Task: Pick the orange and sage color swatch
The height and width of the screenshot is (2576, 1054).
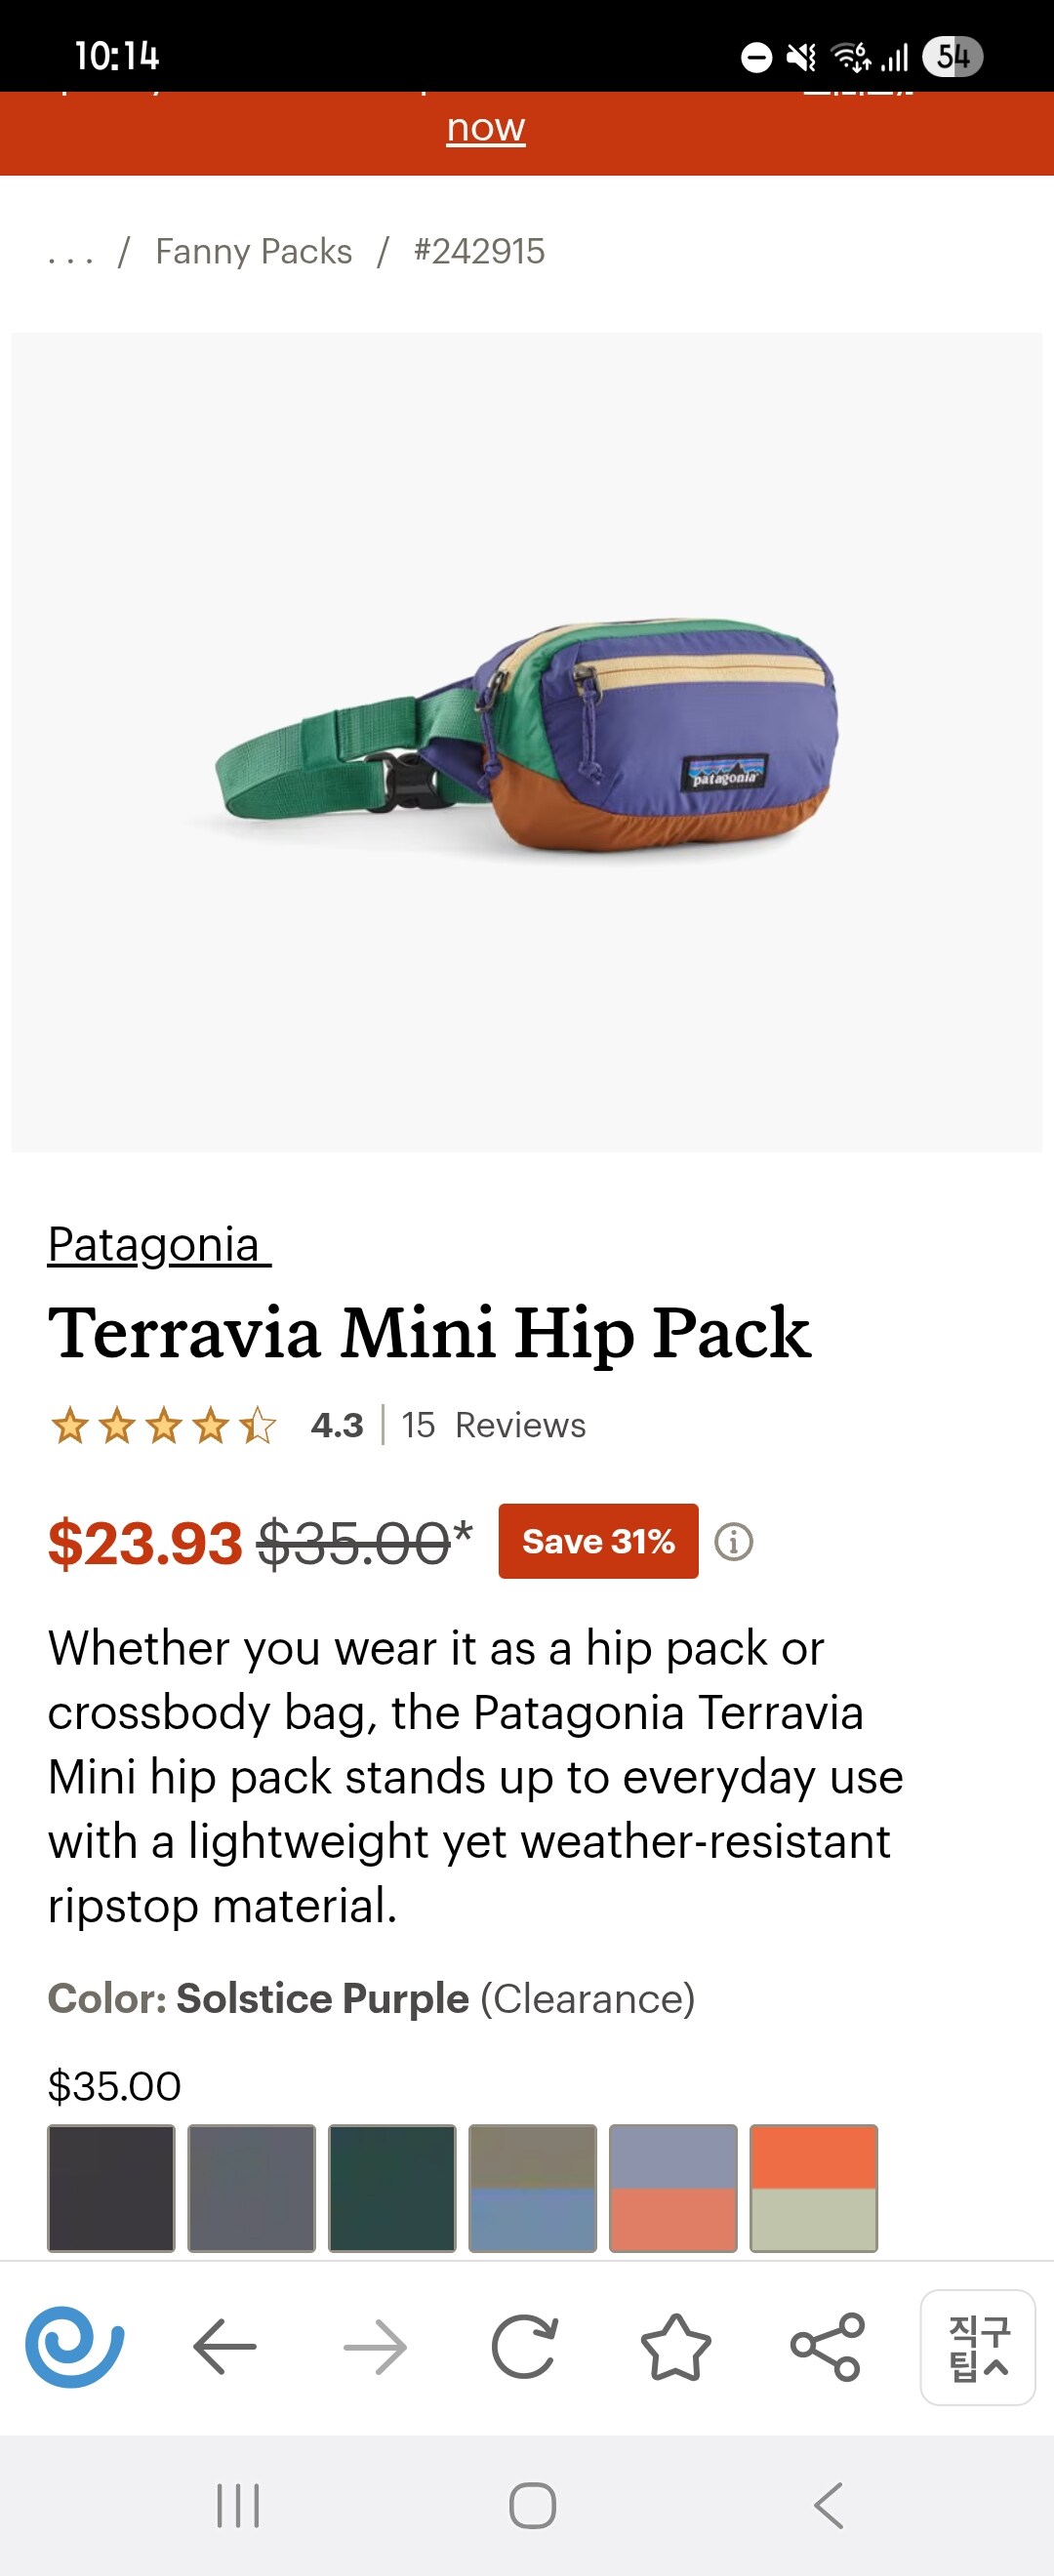Action: pos(813,2188)
